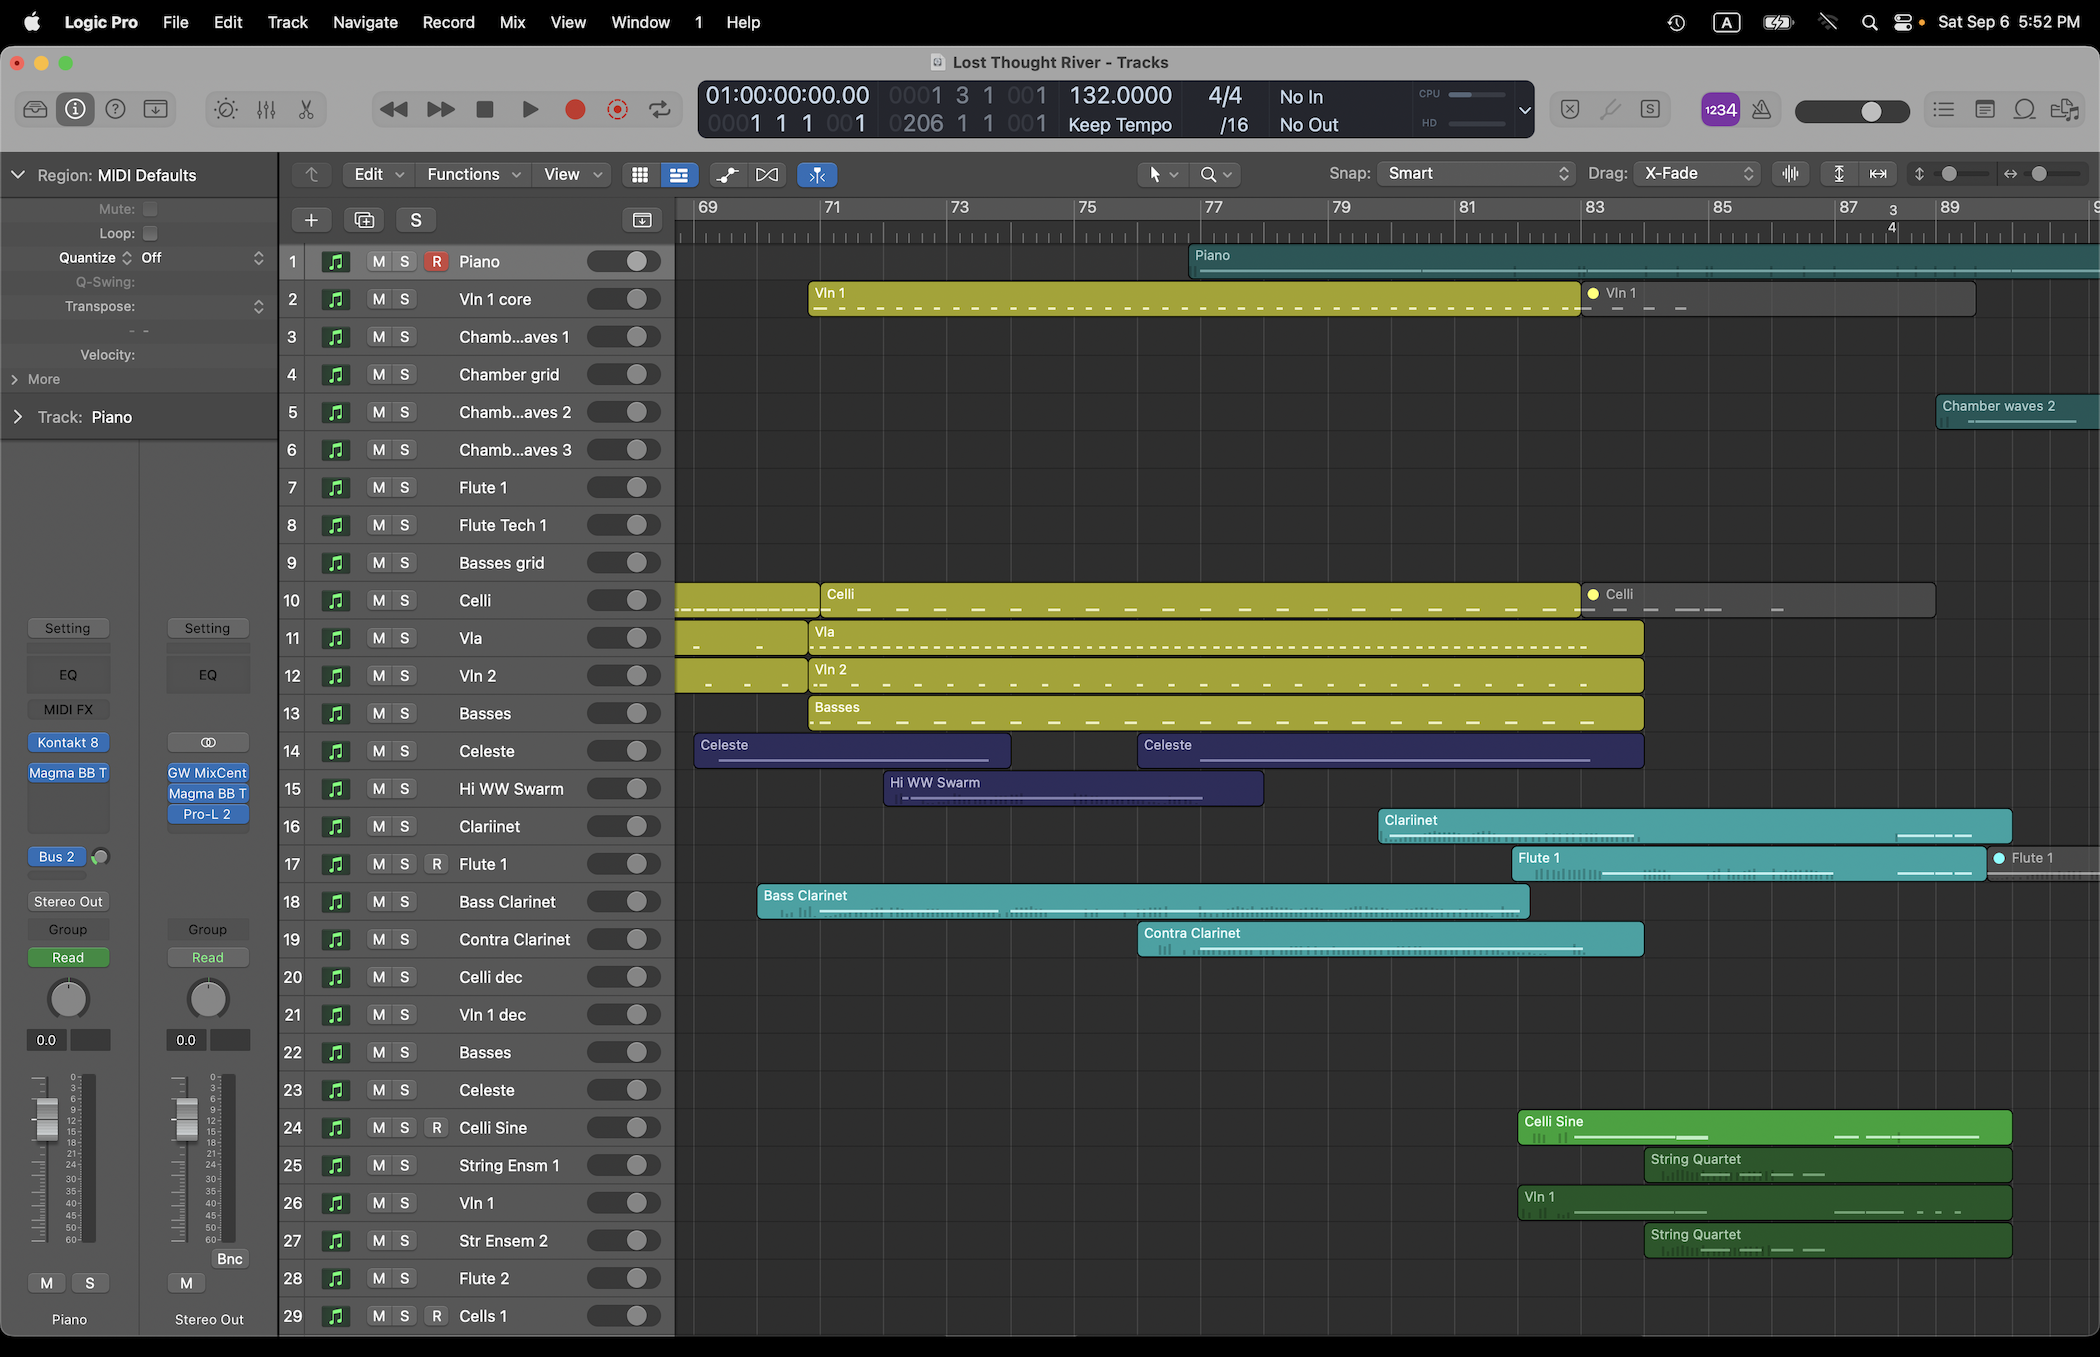Enable the Mute checkbox in Region inspector
2100x1357 pixels.
[x=150, y=209]
